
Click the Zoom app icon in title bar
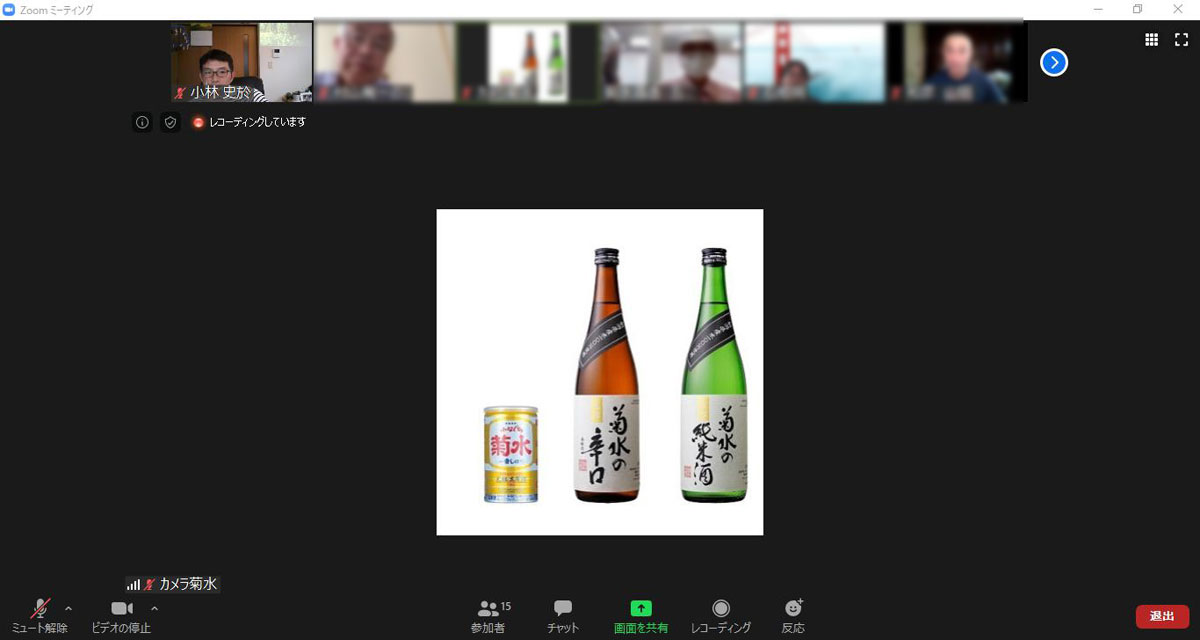(x=9, y=9)
